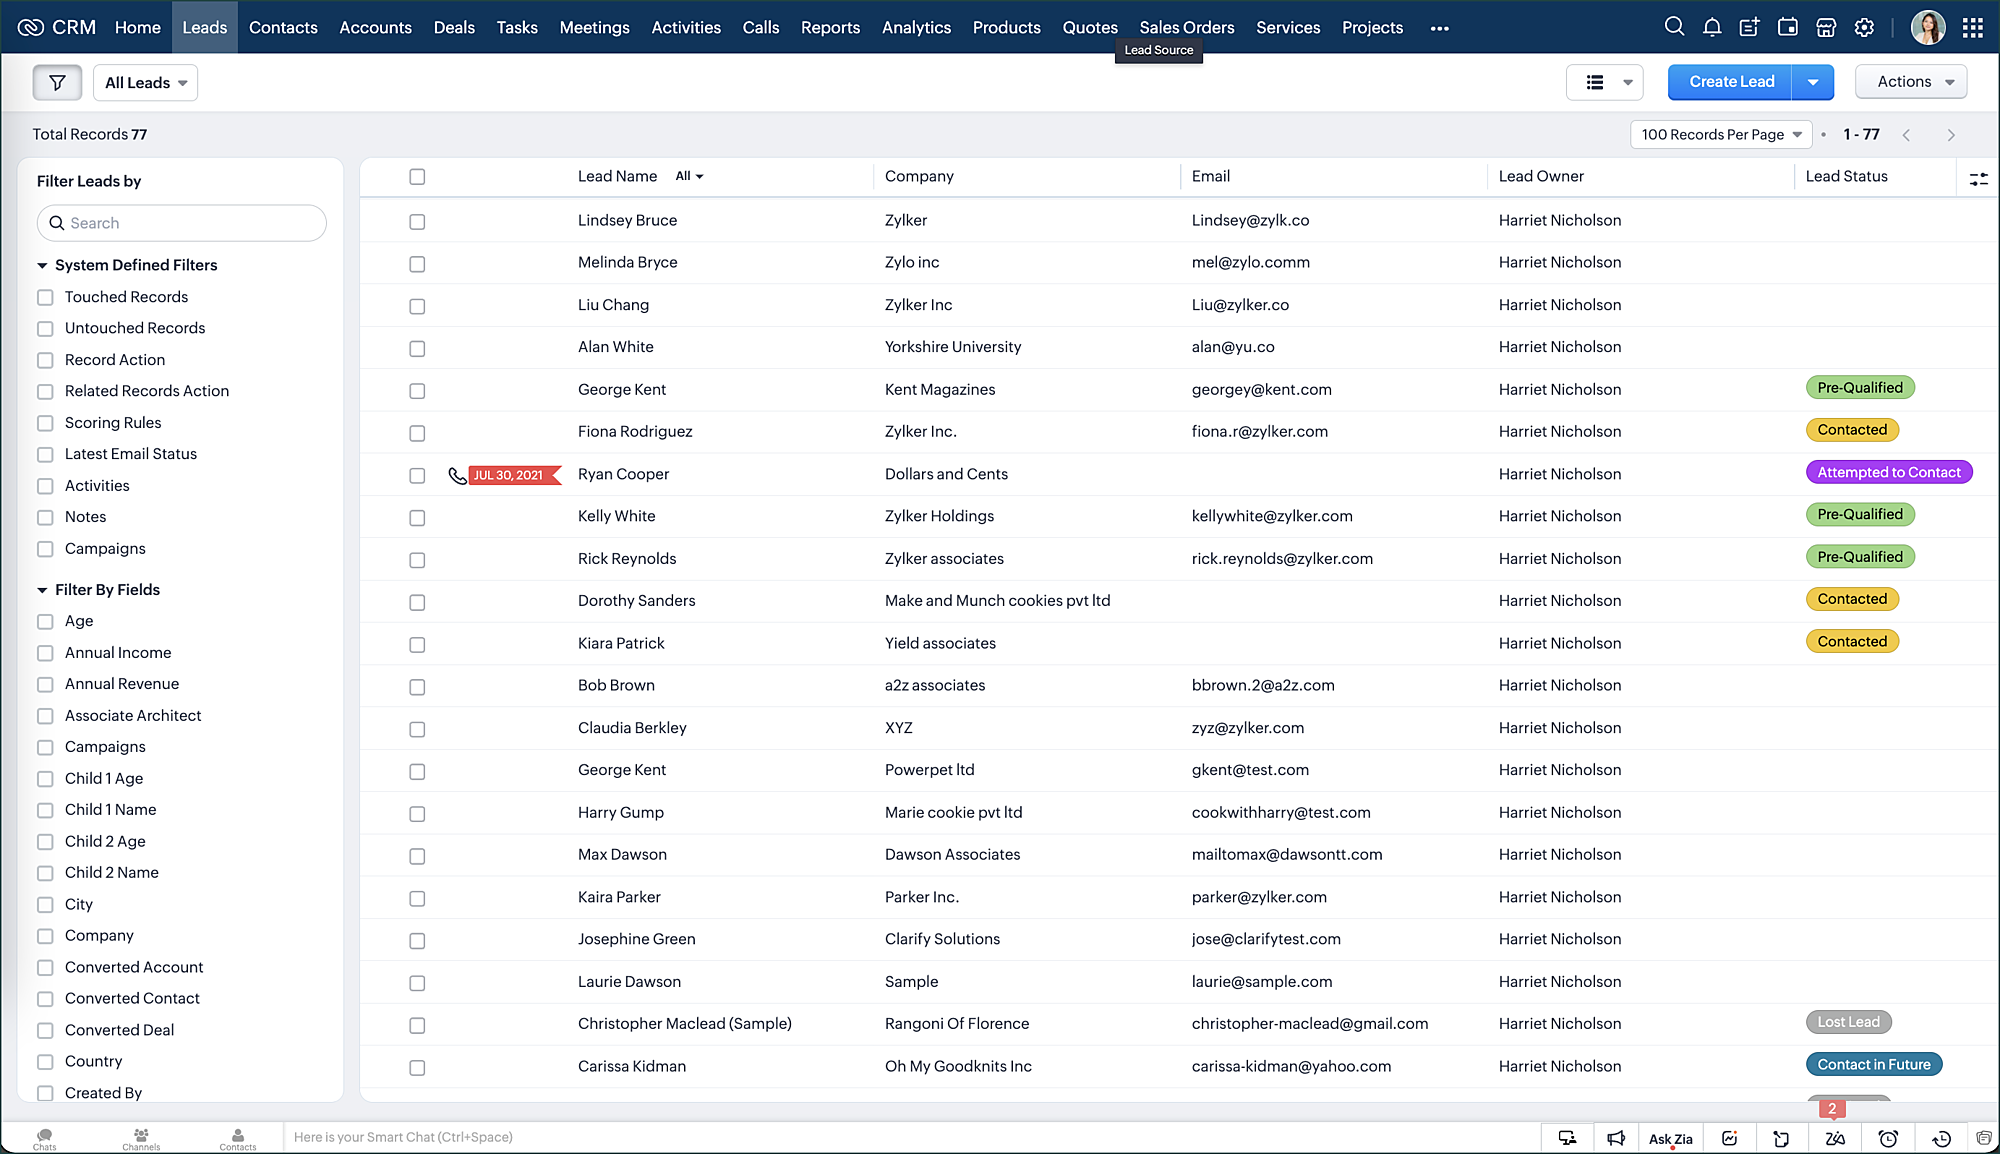Open the setup gear icon
This screenshot has width=2000, height=1154.
click(x=1864, y=27)
